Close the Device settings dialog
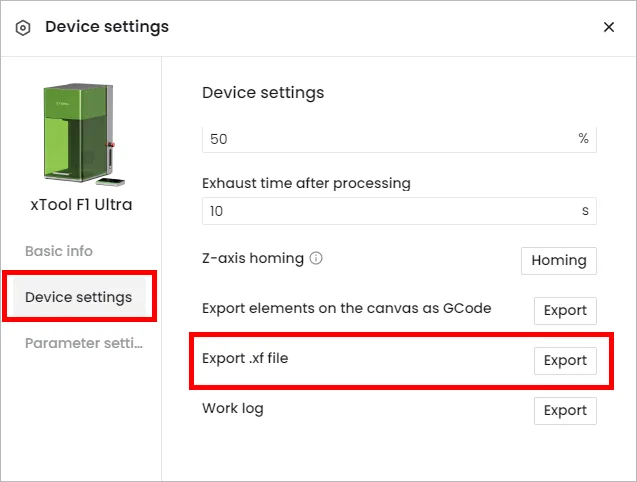The image size is (637, 482). coord(609,27)
